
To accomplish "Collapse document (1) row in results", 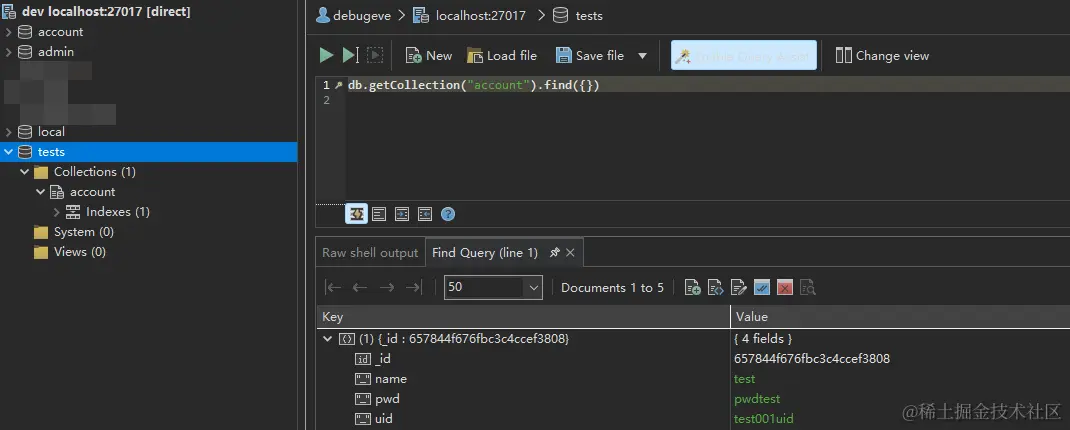I will coord(328,339).
